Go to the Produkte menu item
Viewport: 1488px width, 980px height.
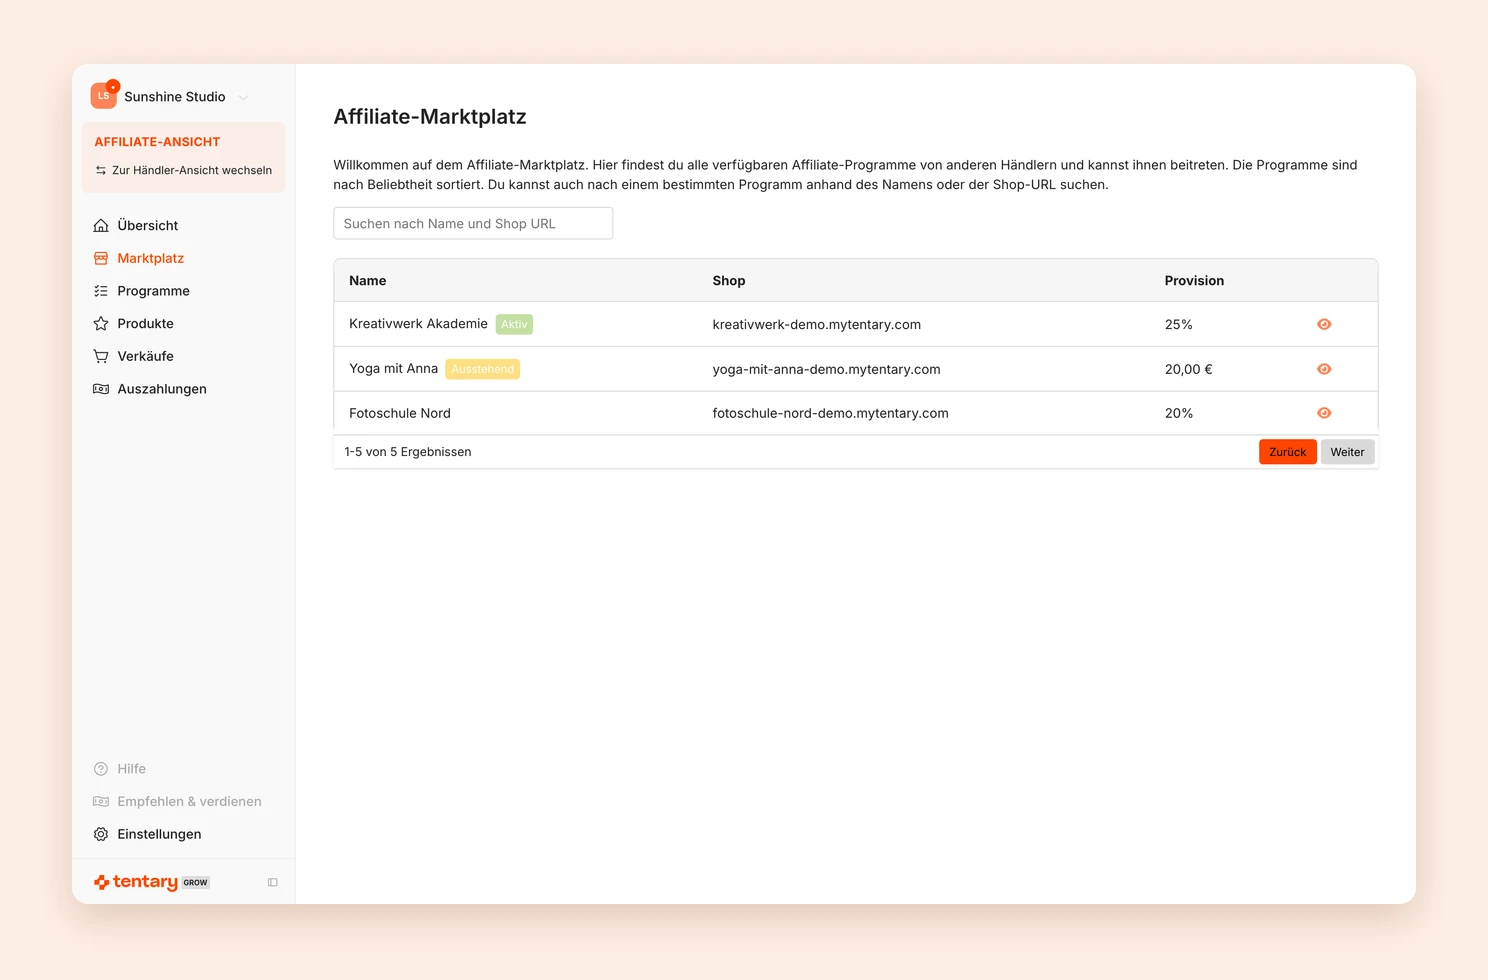(146, 323)
